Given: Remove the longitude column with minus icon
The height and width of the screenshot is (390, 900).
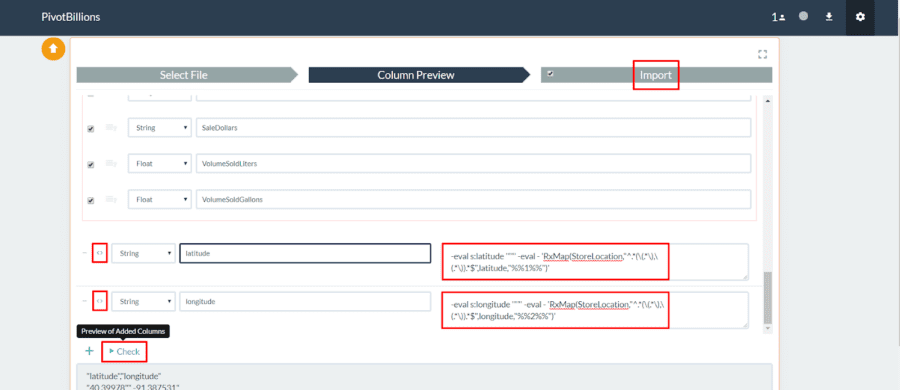Looking at the screenshot, I should [85, 301].
